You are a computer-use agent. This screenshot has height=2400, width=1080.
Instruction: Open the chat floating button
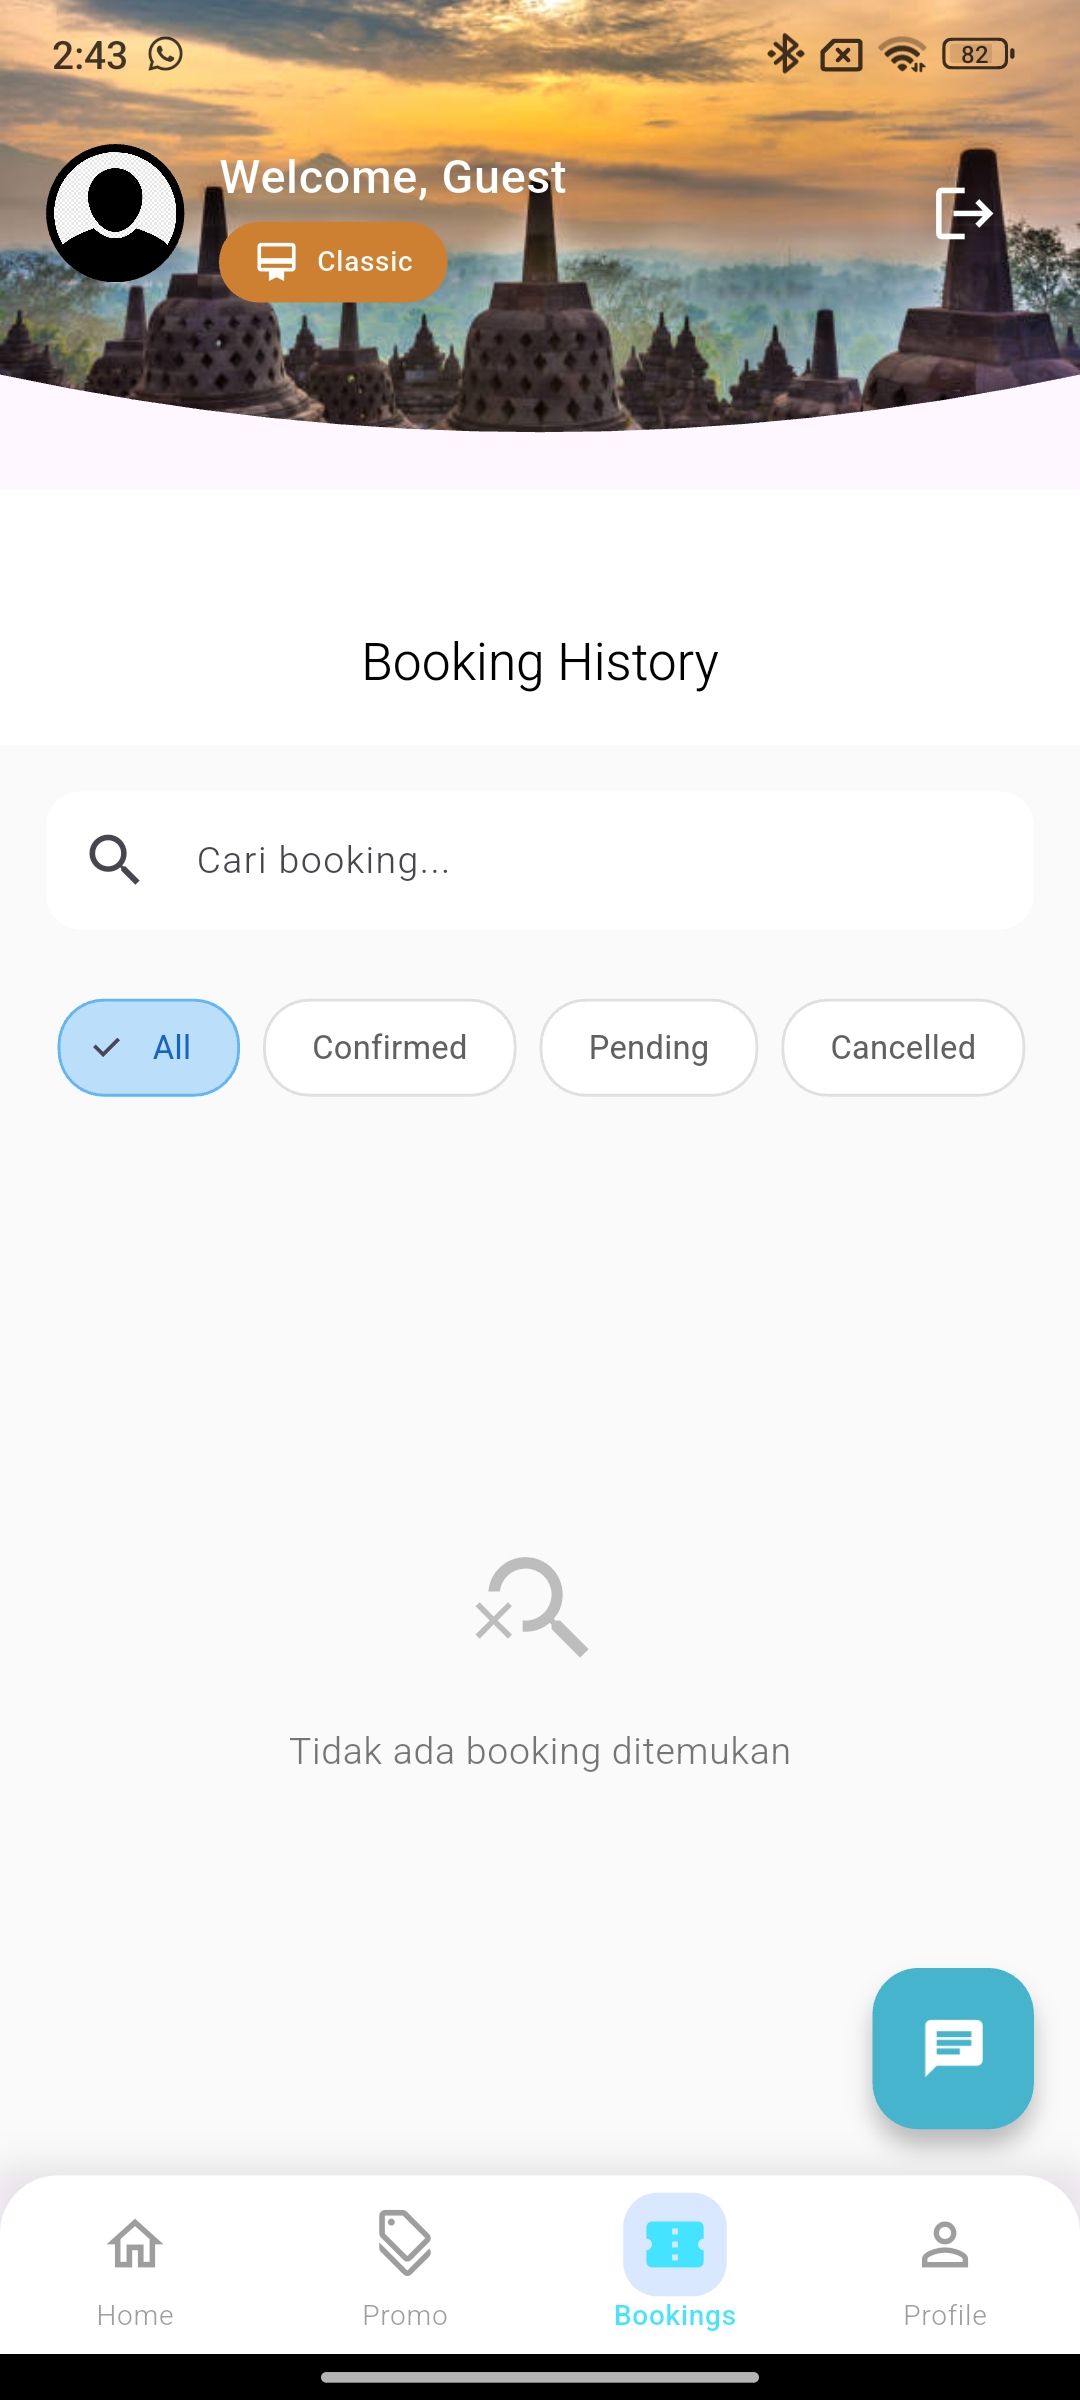[x=953, y=2048]
